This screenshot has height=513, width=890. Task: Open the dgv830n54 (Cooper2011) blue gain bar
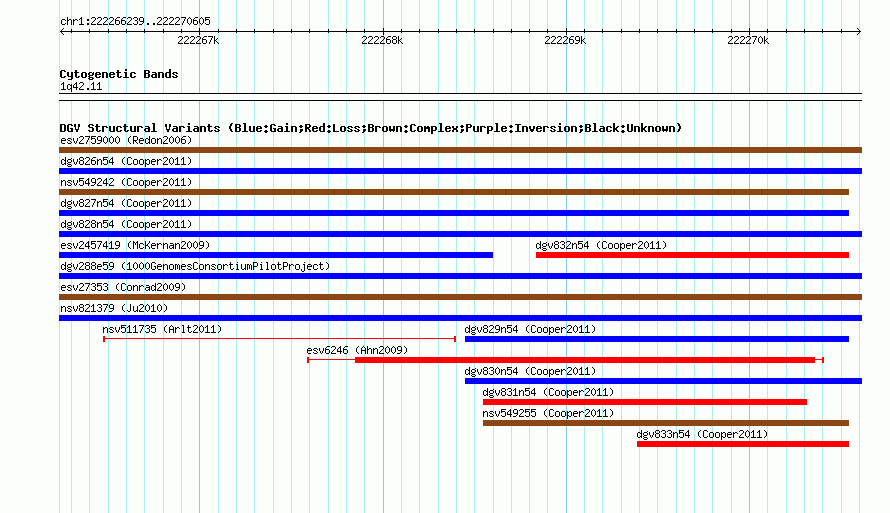tap(664, 381)
